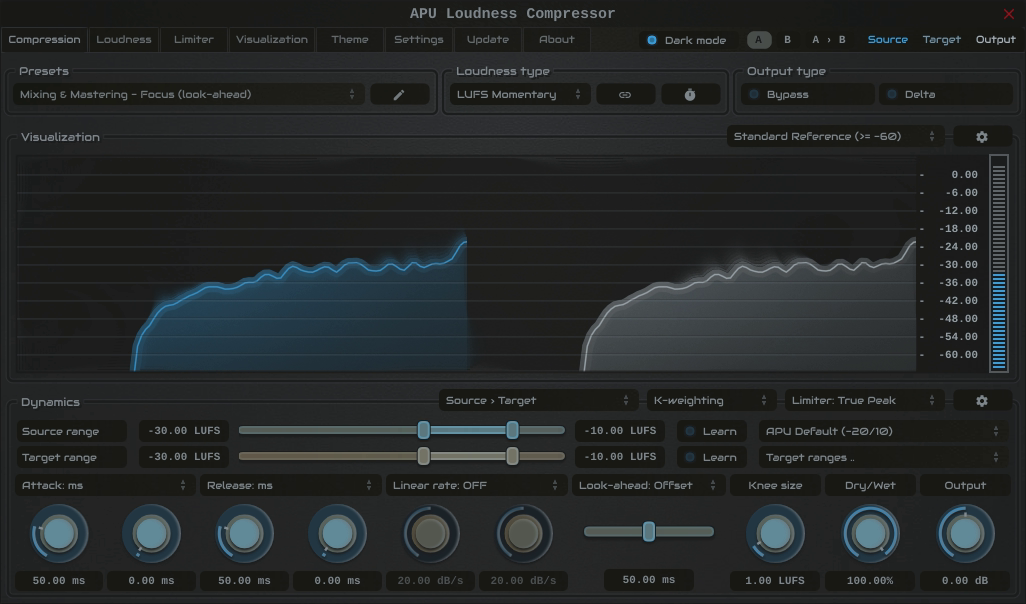Screen dimensions: 1026x604
Task: Click the 100.00% dry/wet value field
Action: [x=870, y=580]
